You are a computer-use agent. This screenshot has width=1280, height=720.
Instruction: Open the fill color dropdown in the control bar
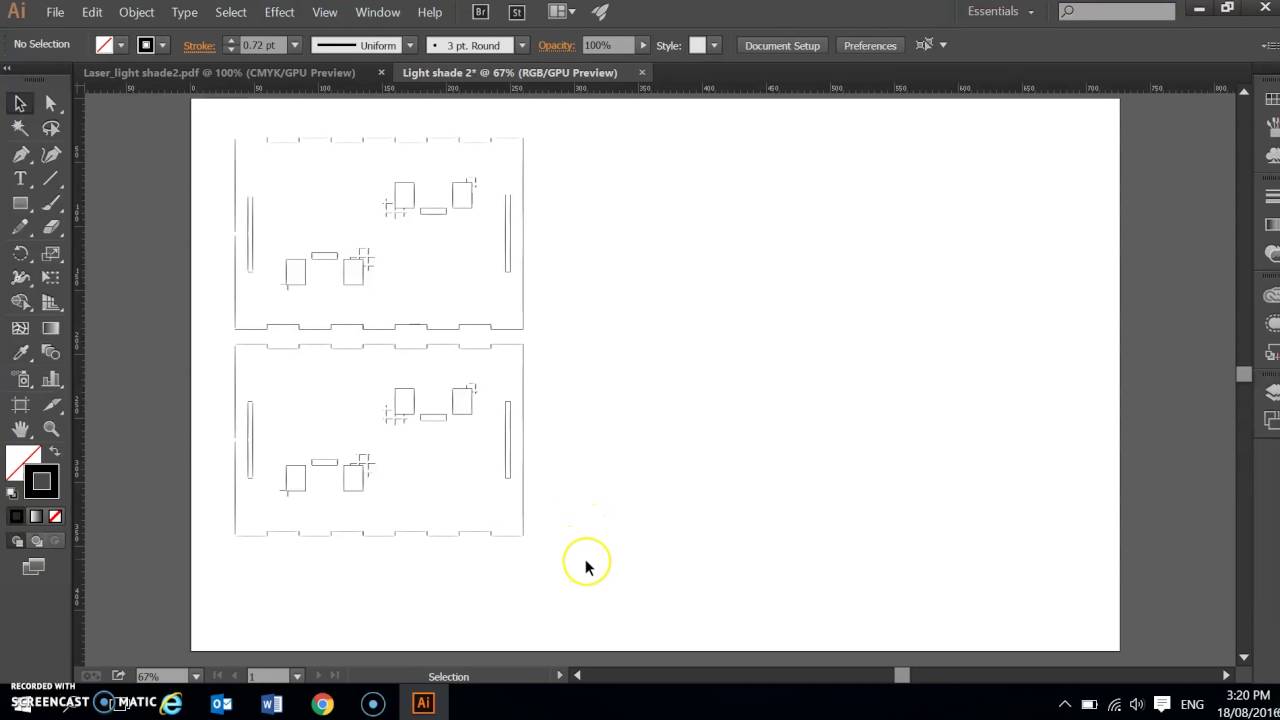(x=121, y=45)
